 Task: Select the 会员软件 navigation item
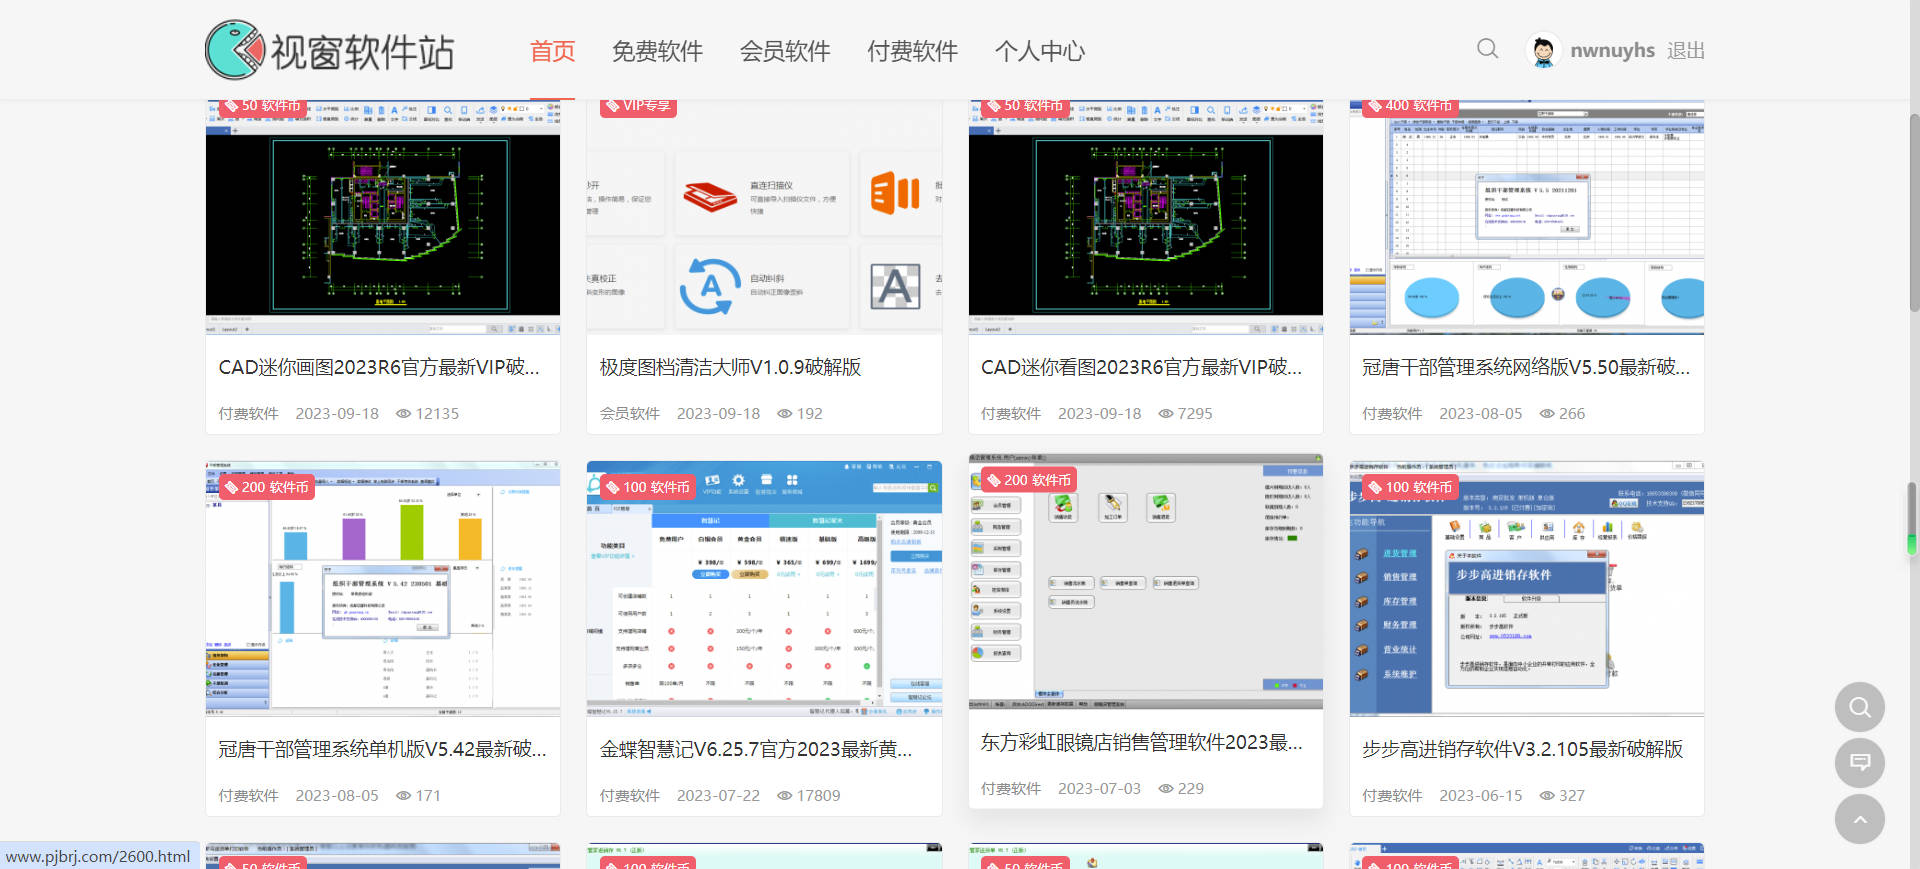785,51
